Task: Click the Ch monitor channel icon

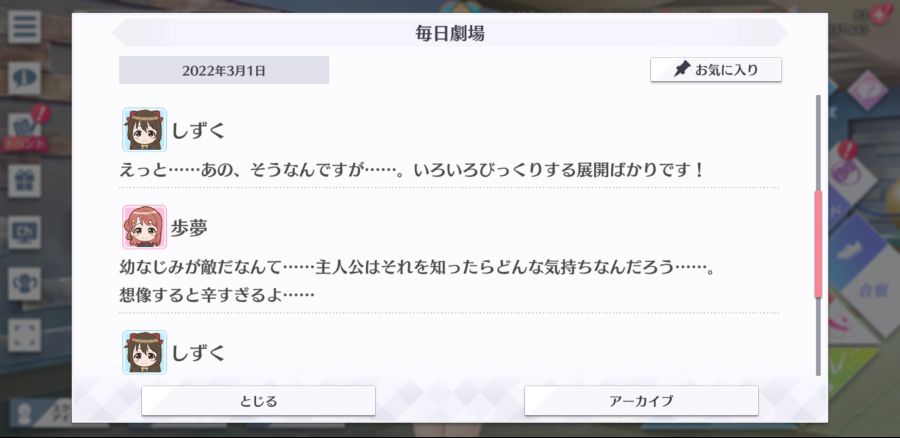Action: pos(24,232)
